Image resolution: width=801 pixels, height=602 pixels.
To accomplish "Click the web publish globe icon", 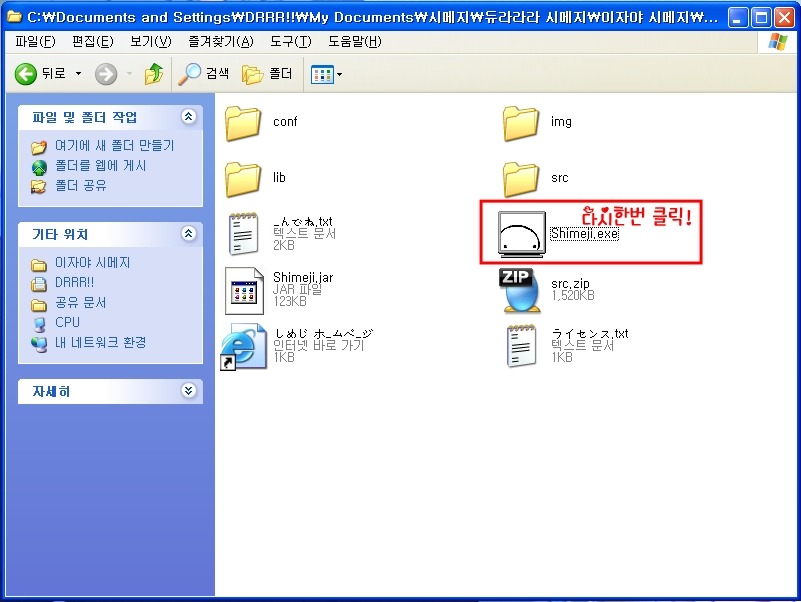I will (x=39, y=167).
